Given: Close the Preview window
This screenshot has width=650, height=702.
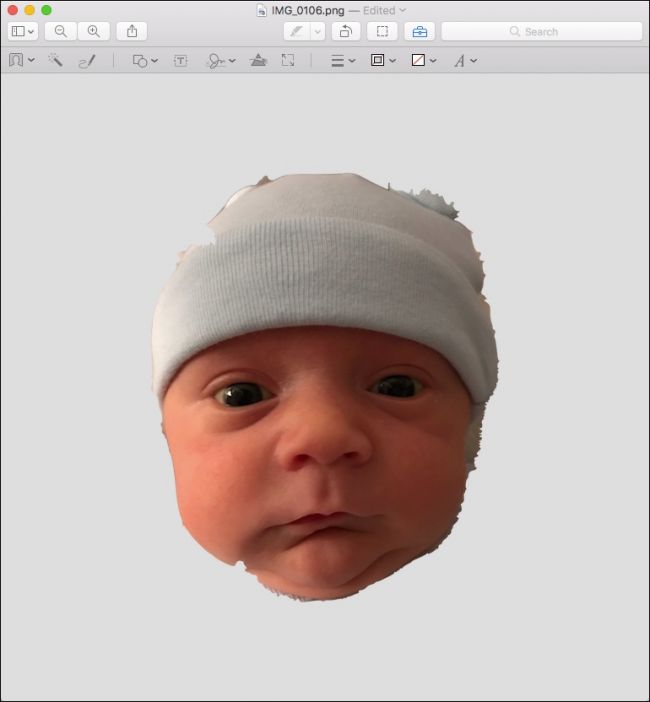Looking at the screenshot, I should [13, 10].
